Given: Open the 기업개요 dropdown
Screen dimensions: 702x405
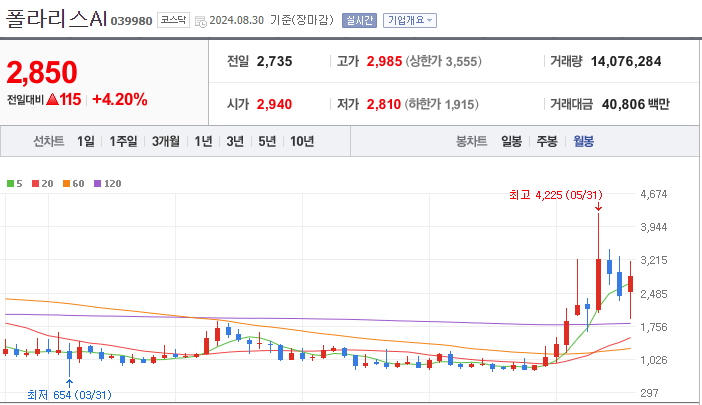Looking at the screenshot, I should point(410,21).
